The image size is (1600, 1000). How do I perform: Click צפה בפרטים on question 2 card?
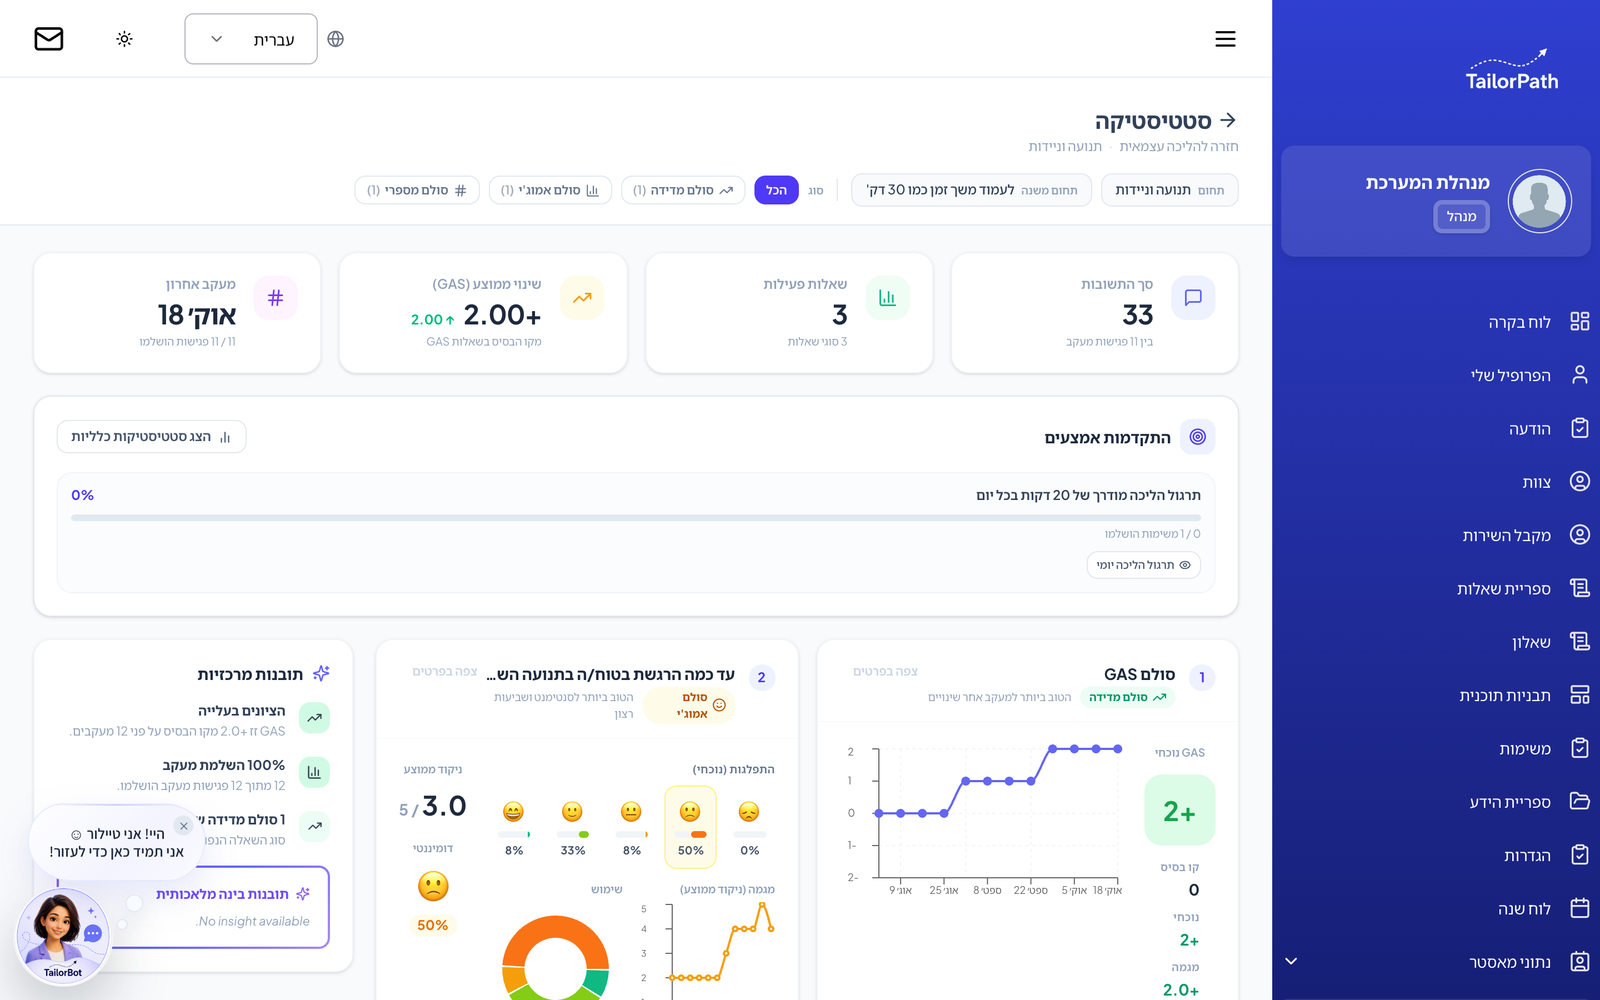(445, 672)
